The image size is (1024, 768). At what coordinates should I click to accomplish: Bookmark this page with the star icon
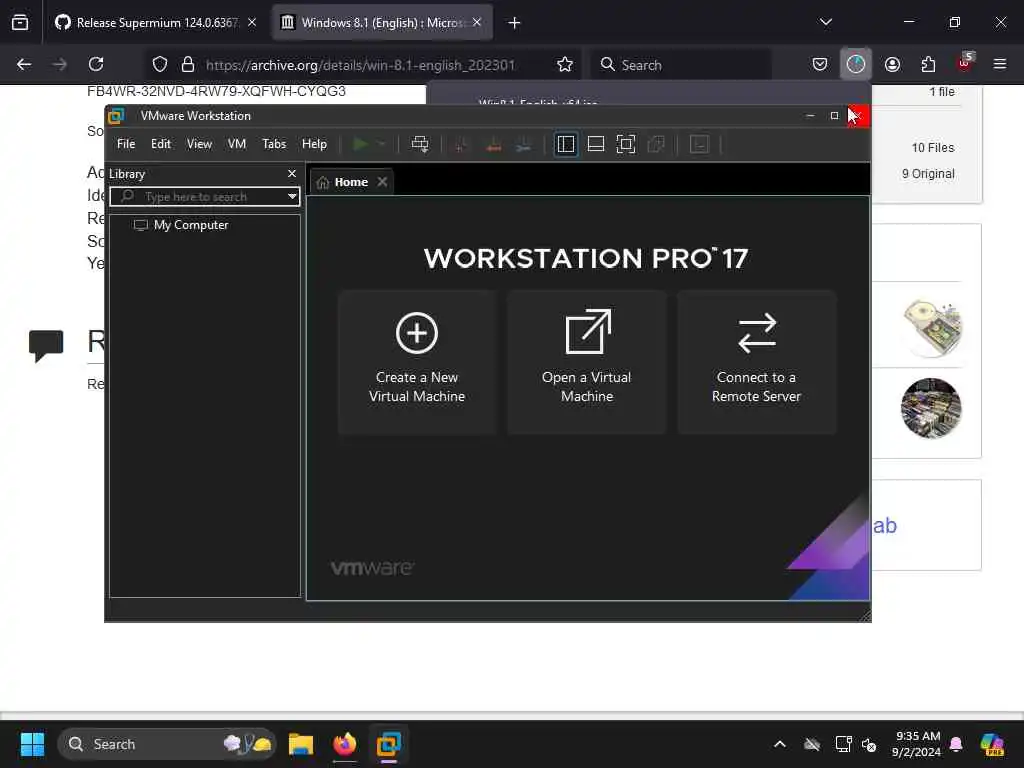[565, 64]
